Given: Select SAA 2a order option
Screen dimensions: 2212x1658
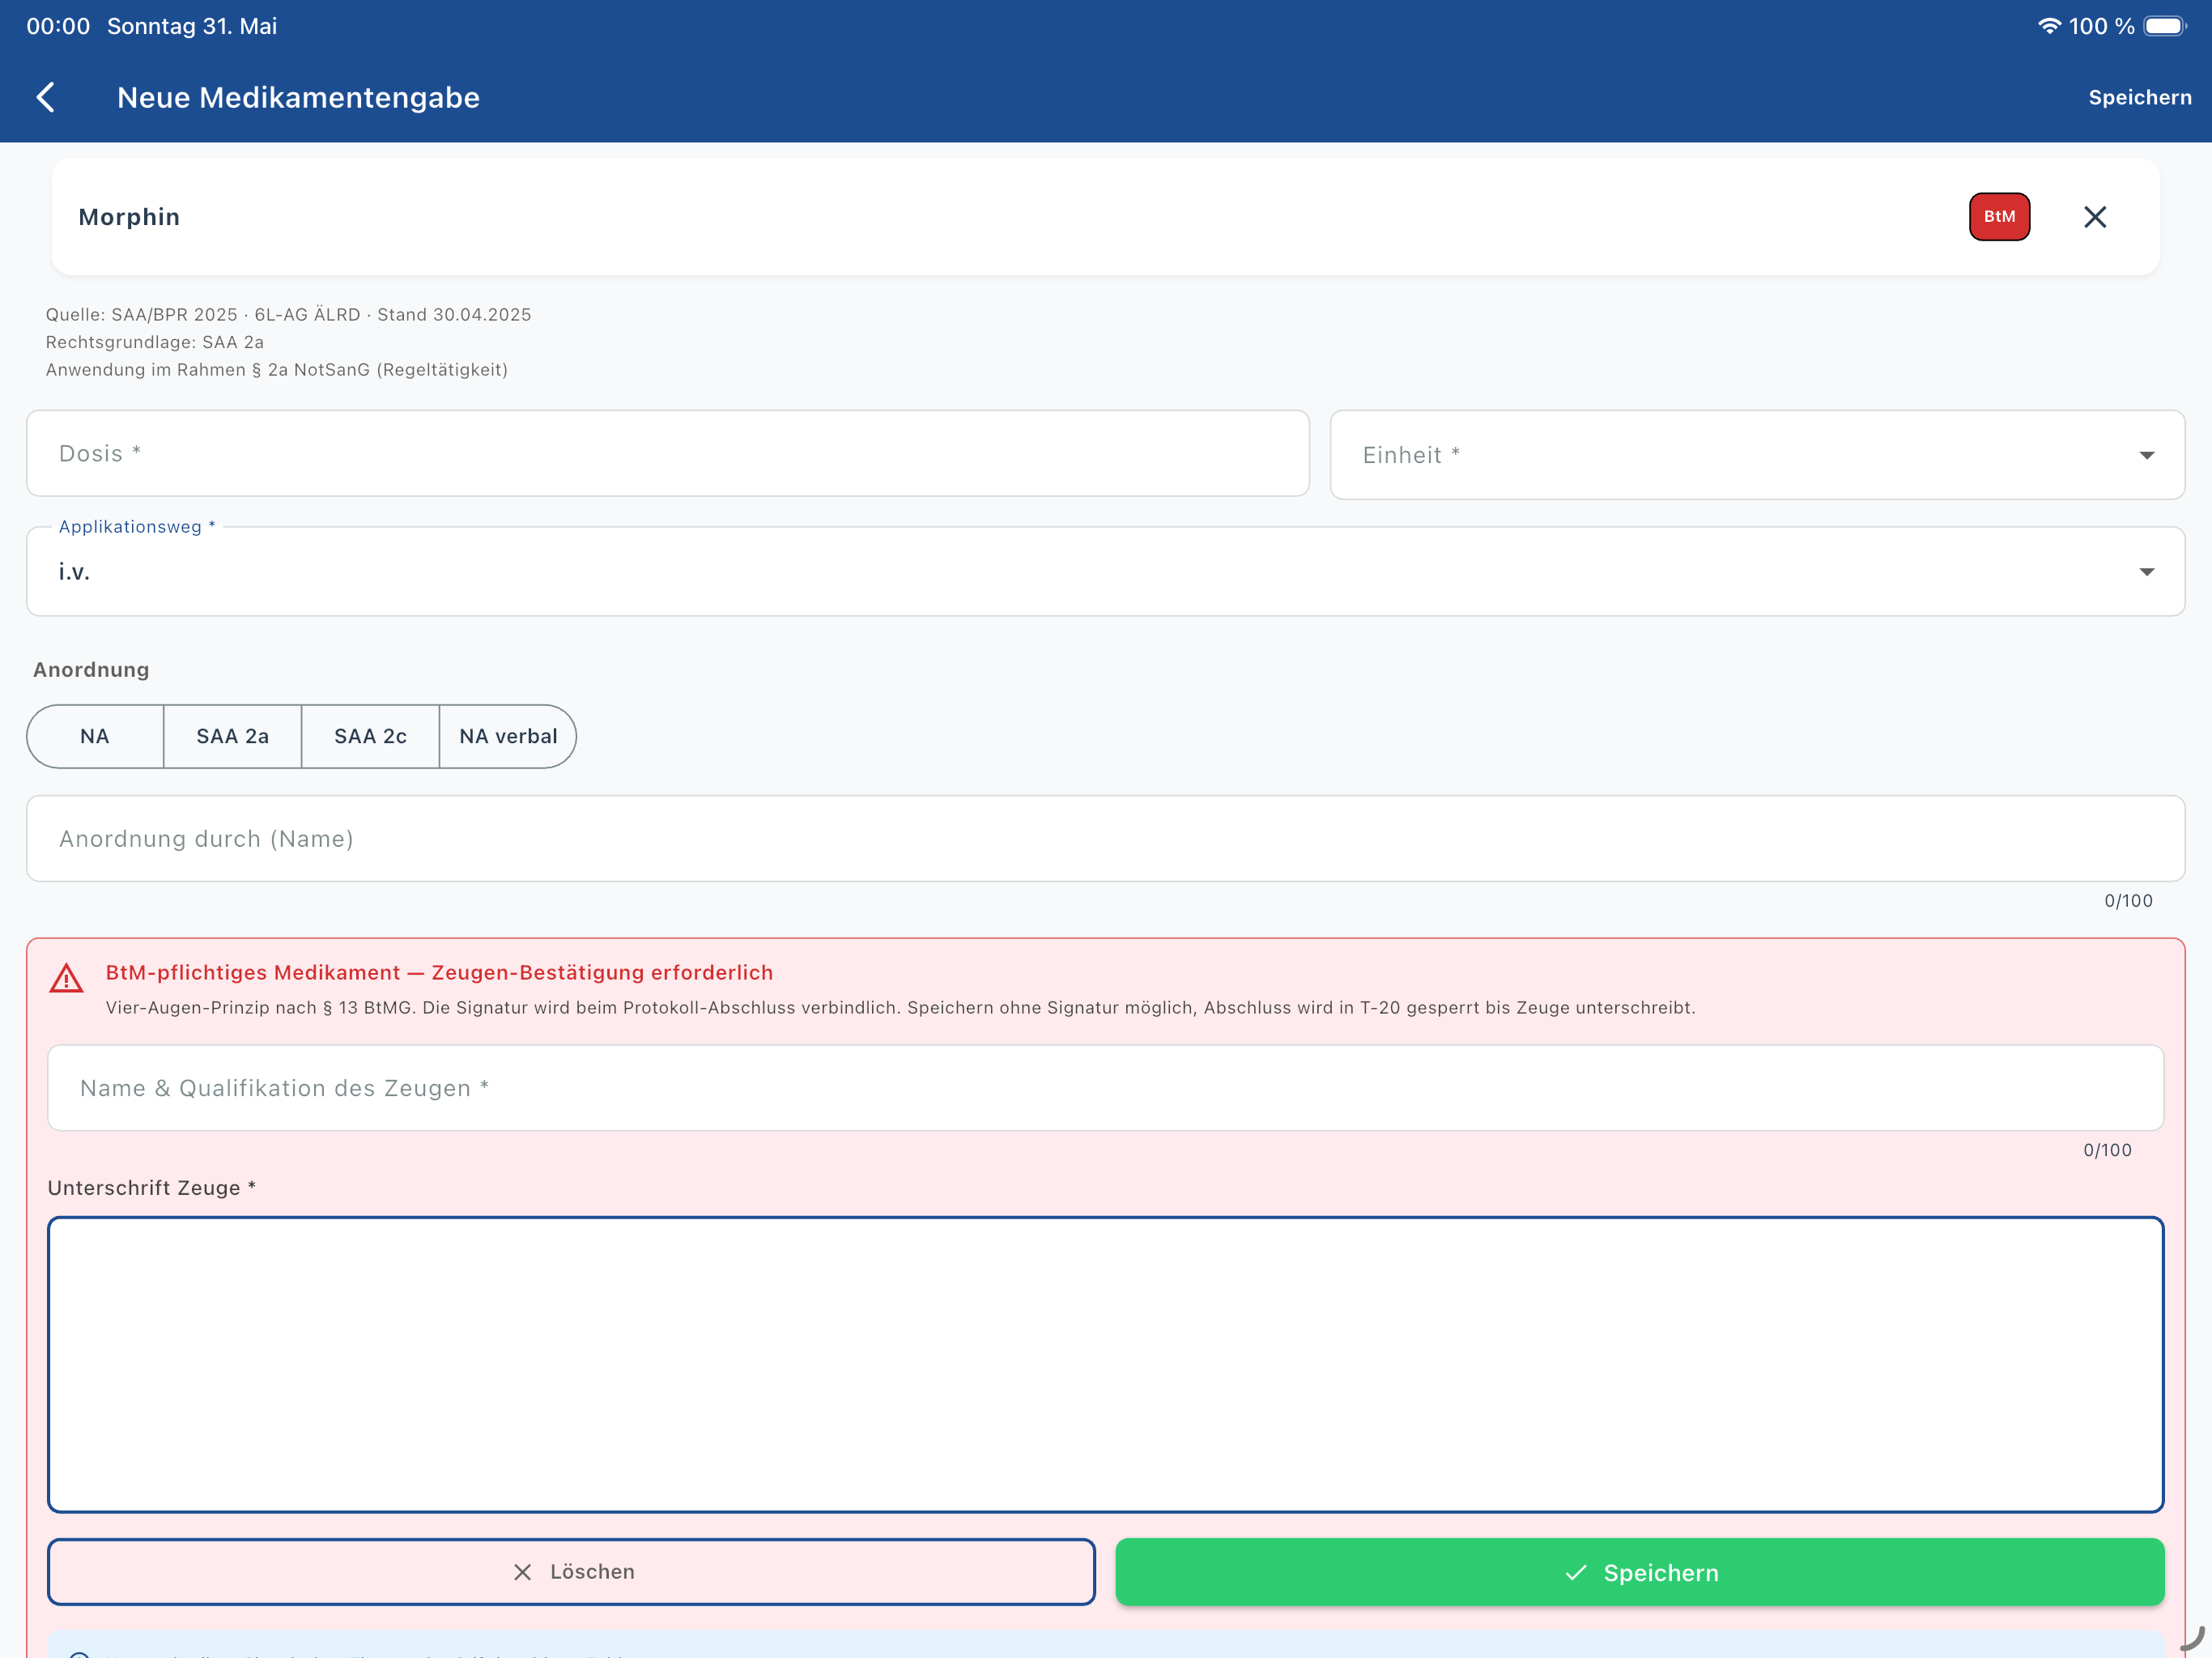Looking at the screenshot, I should click(232, 736).
